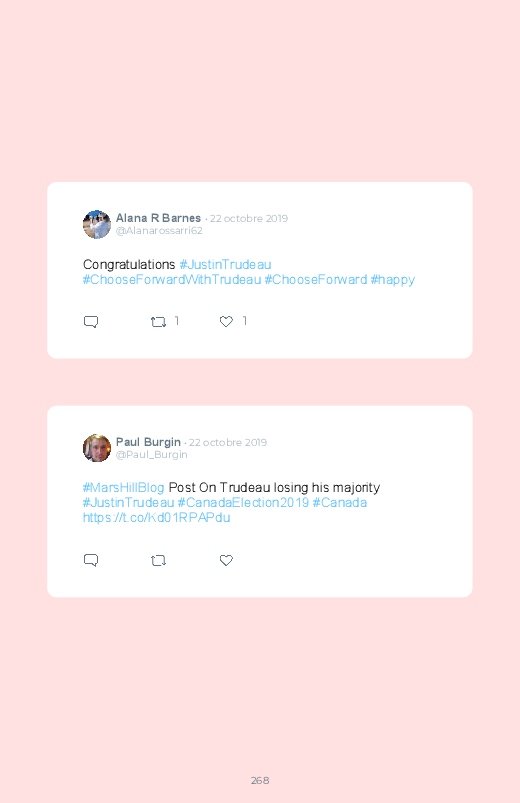The image size is (520, 803).
Task: Click the Paul Burgin display name
Action: (x=148, y=442)
